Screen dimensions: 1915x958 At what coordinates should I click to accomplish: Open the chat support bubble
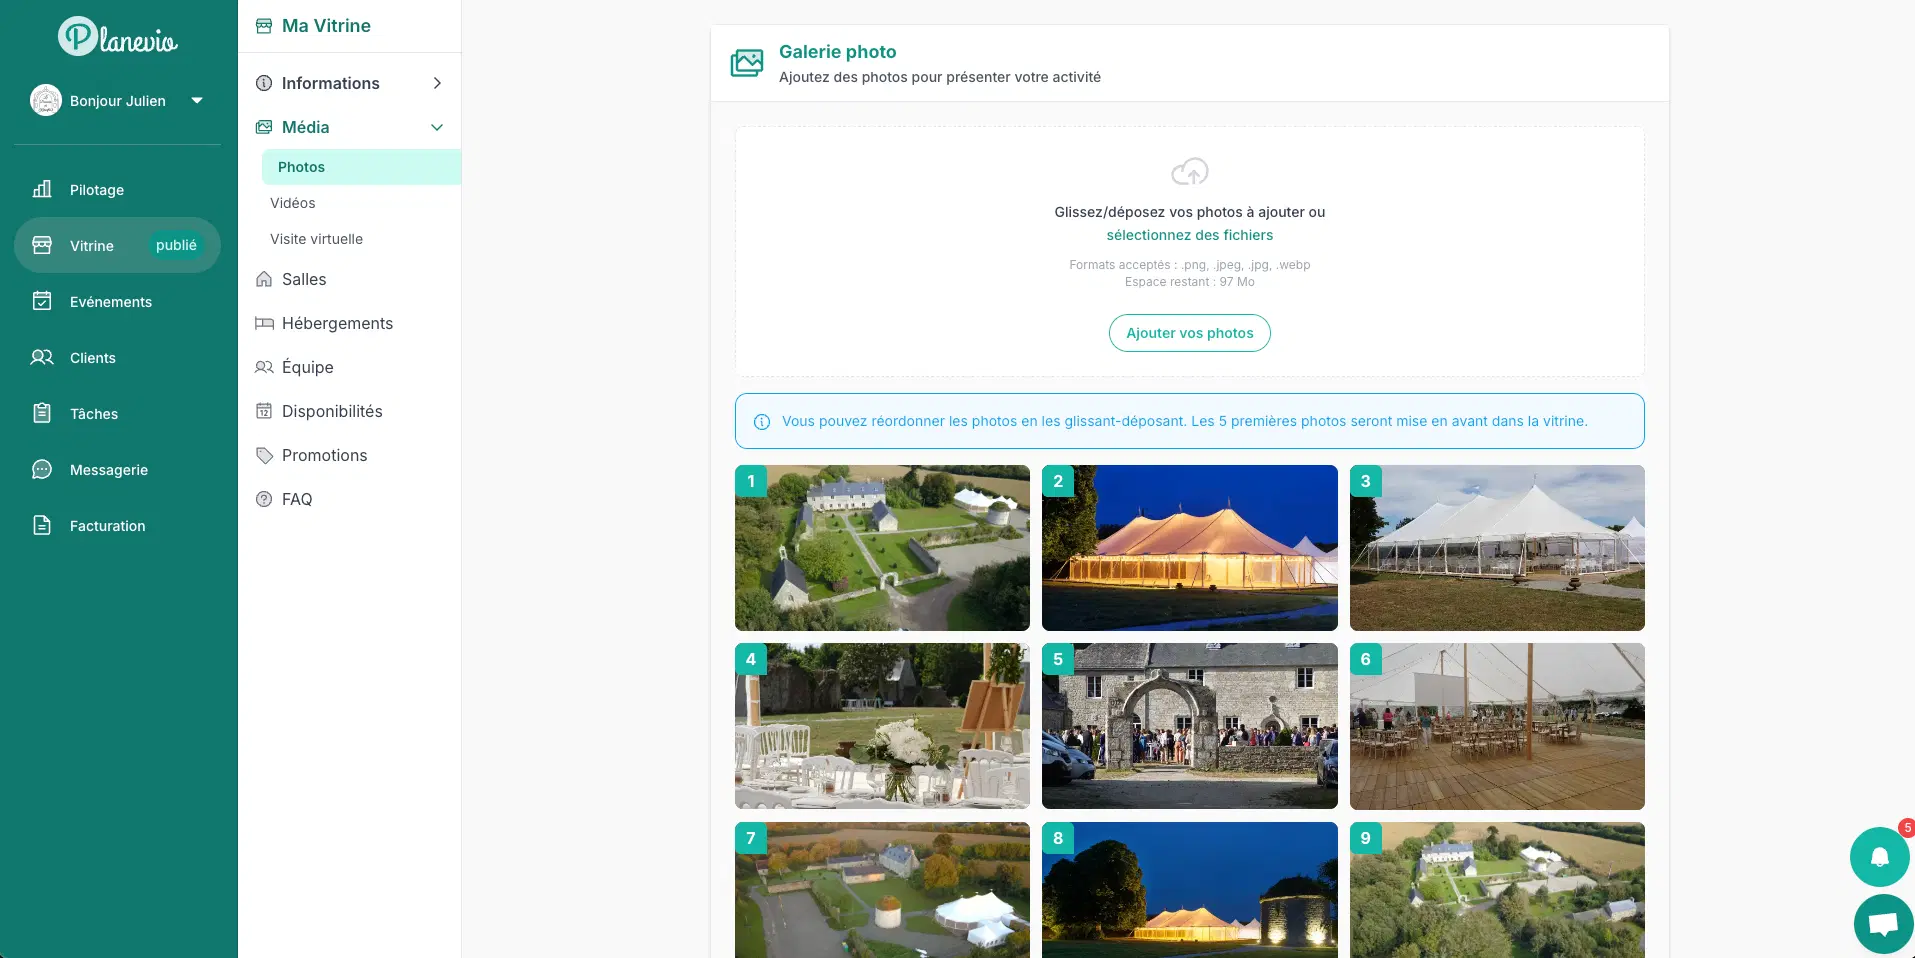[1881, 923]
